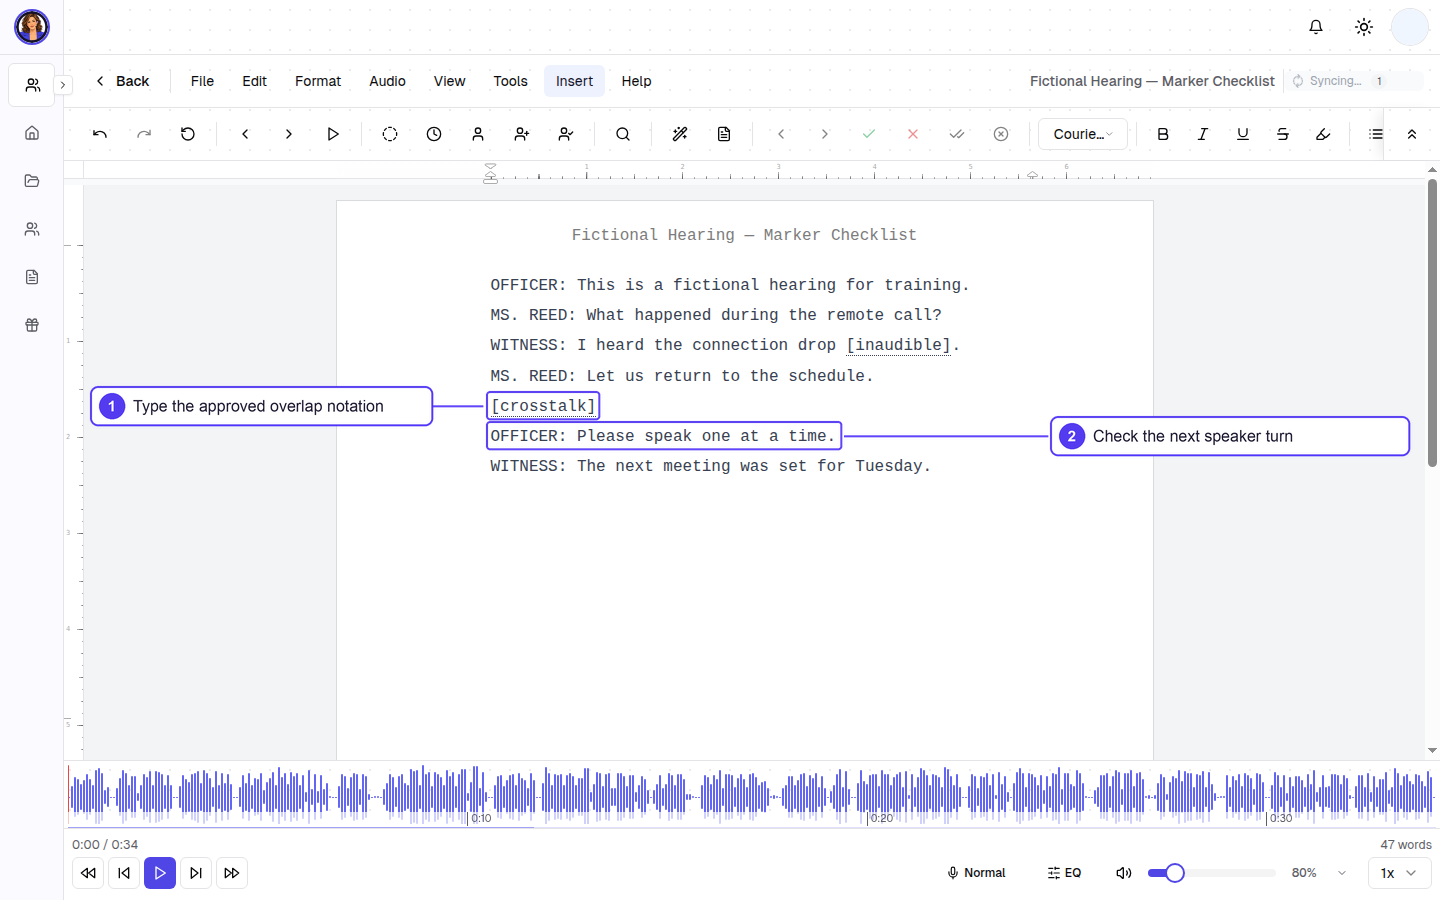Skip to start of audio
Viewport: 1440px width, 900px height.
pos(124,873)
